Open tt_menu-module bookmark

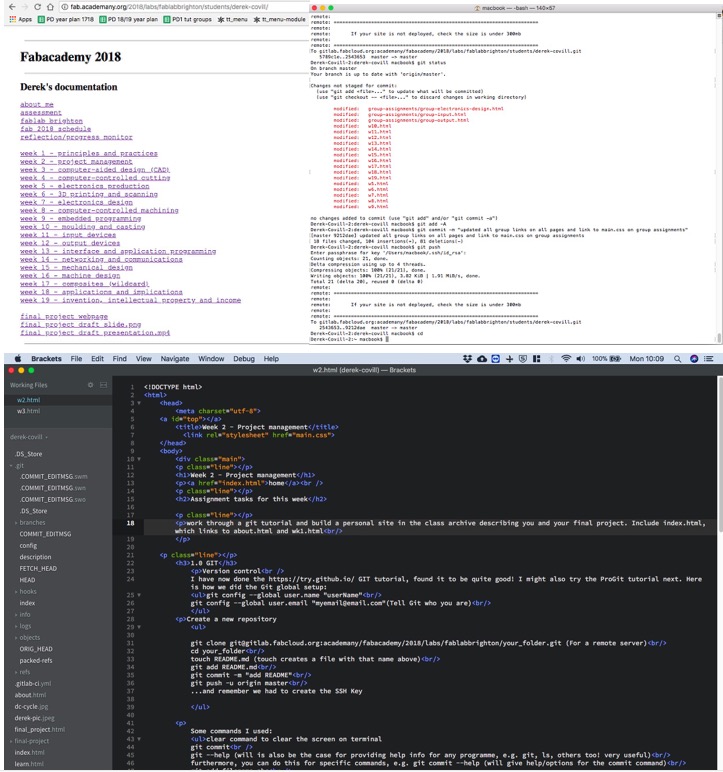coord(279,19)
